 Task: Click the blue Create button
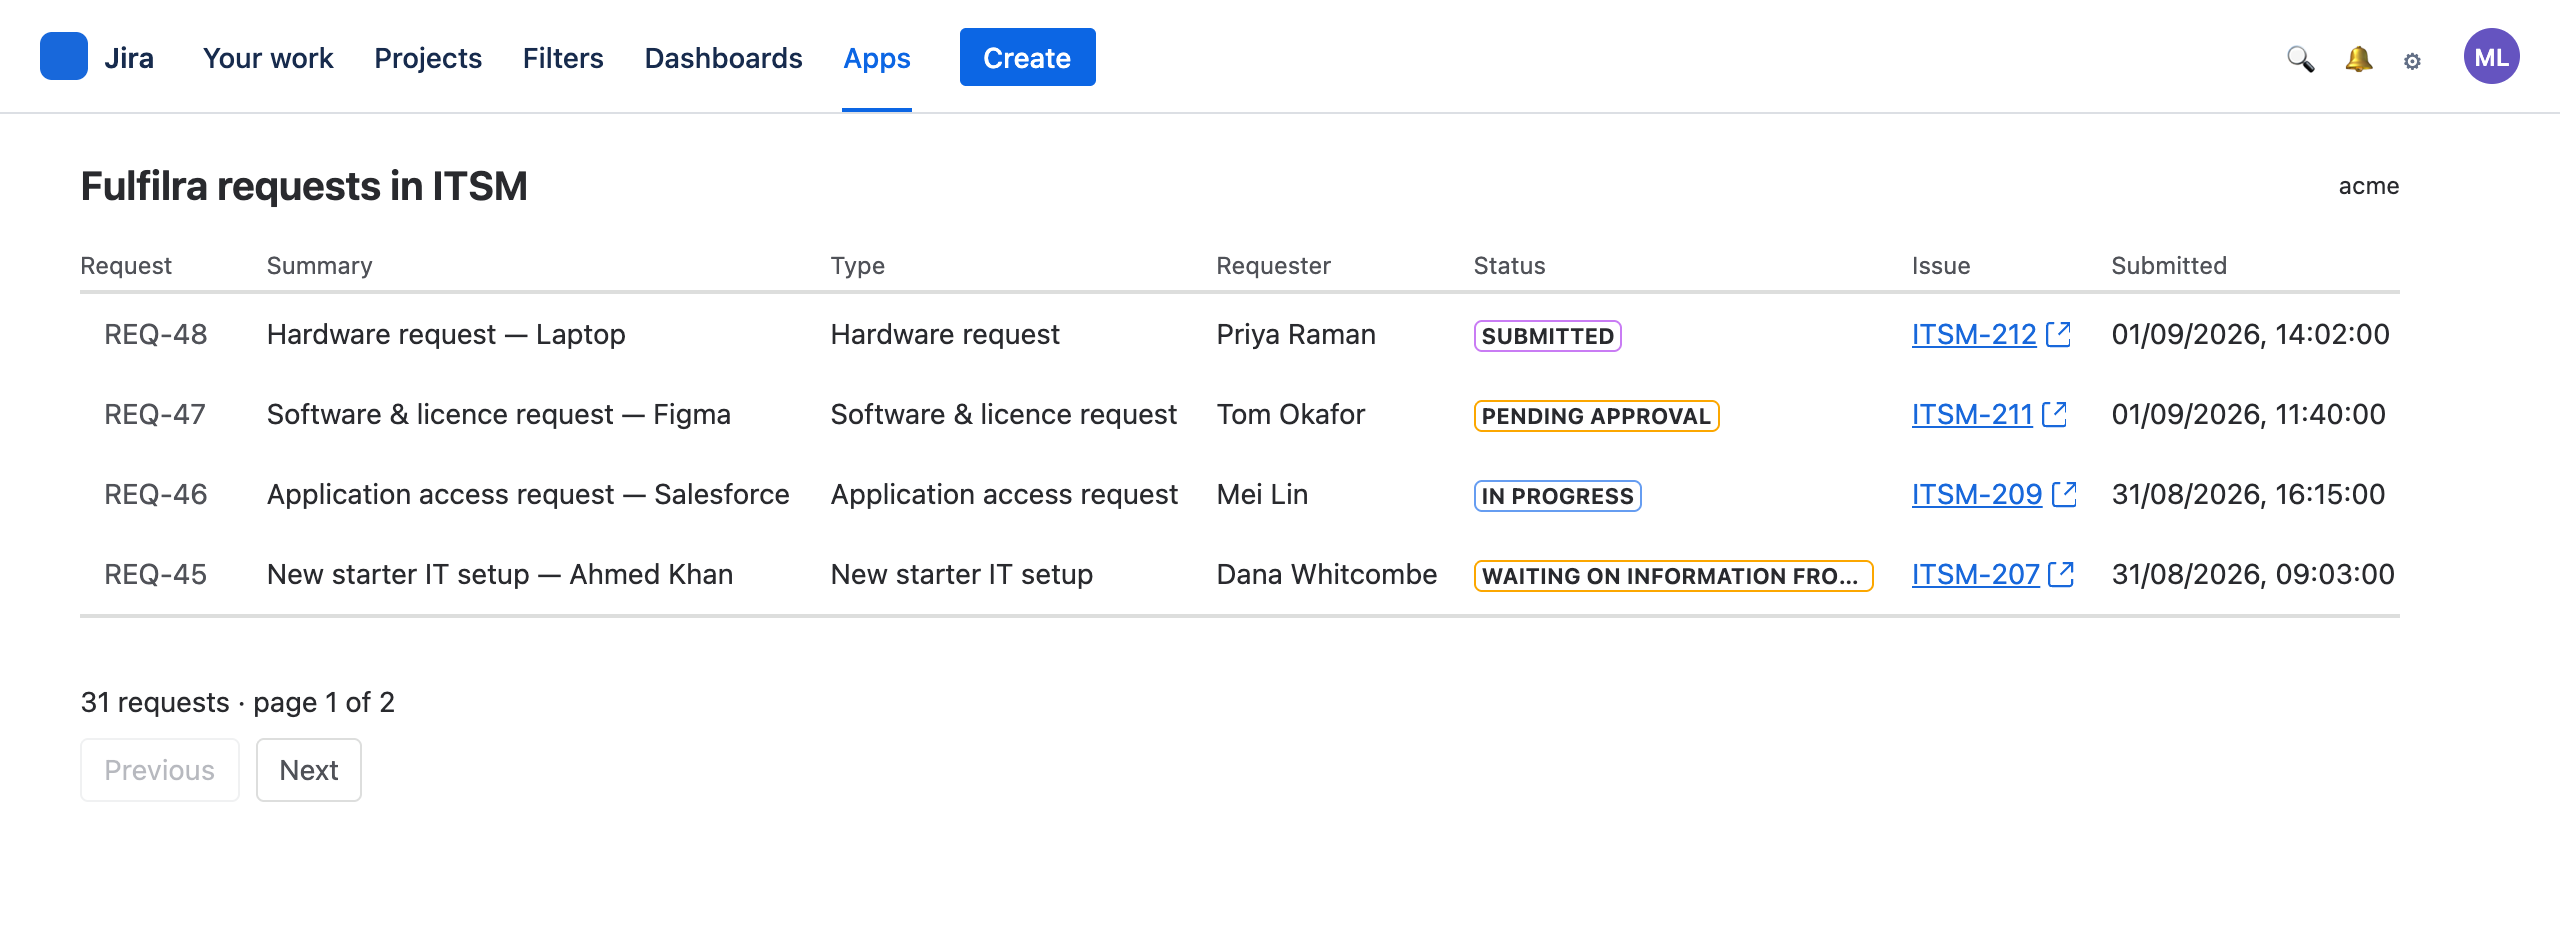click(x=1028, y=57)
